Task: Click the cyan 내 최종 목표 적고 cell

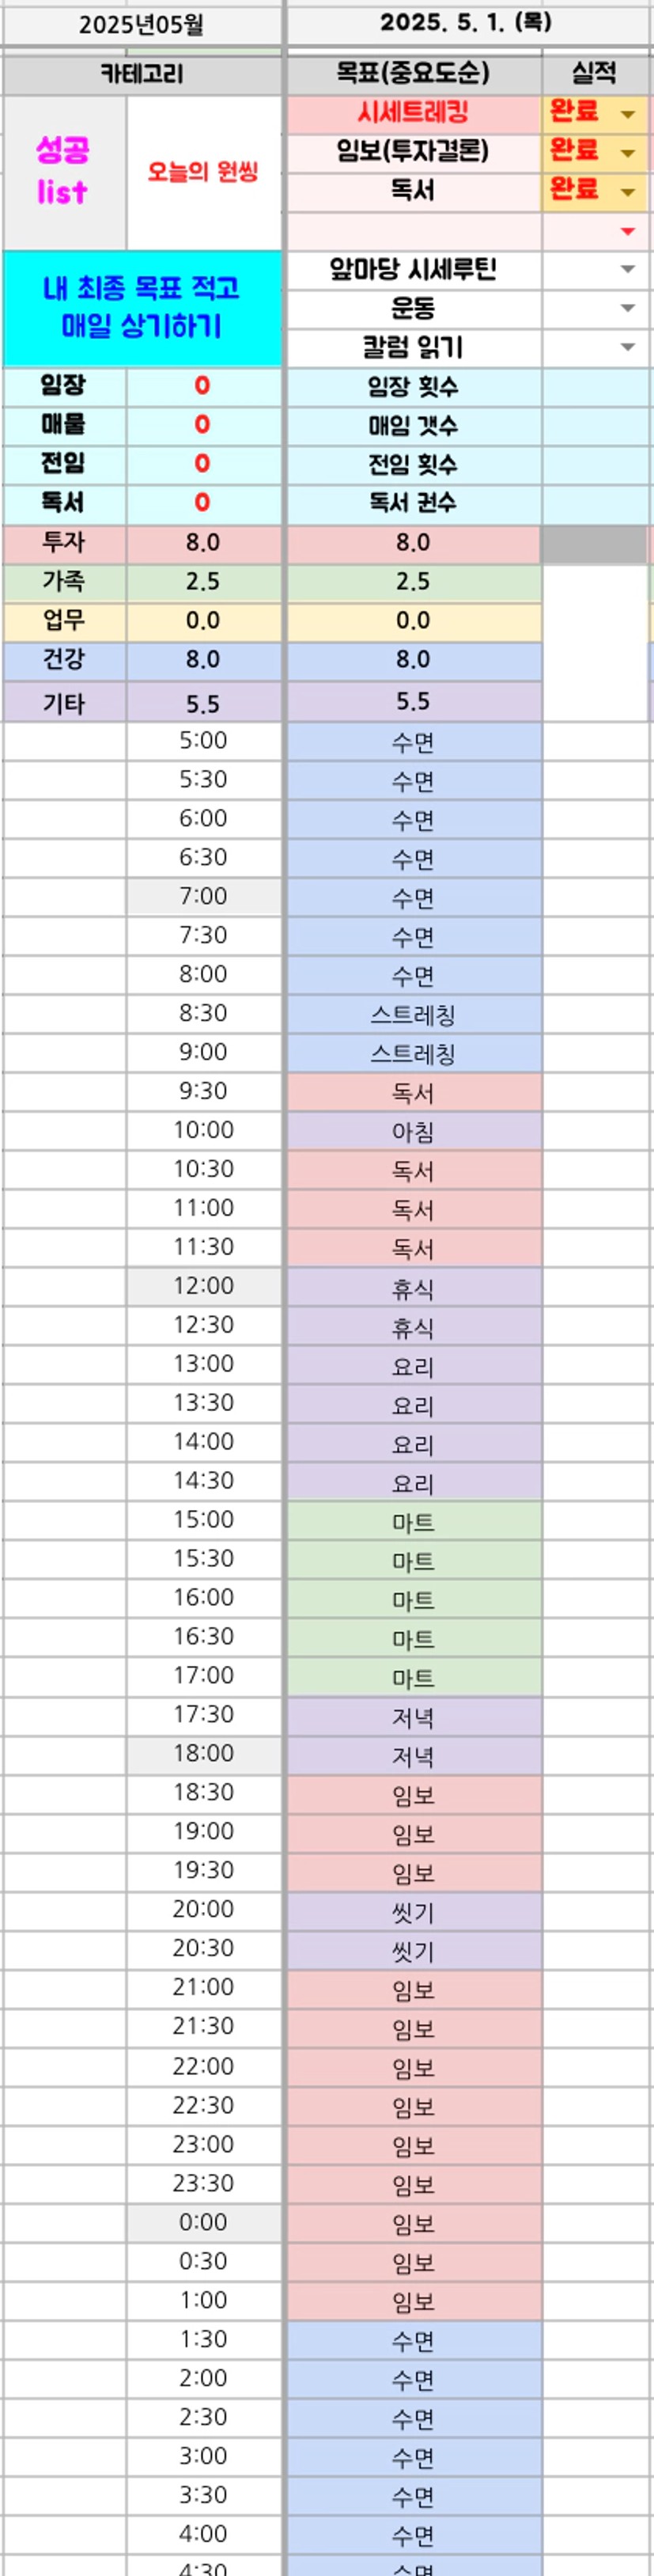Action: (142, 308)
